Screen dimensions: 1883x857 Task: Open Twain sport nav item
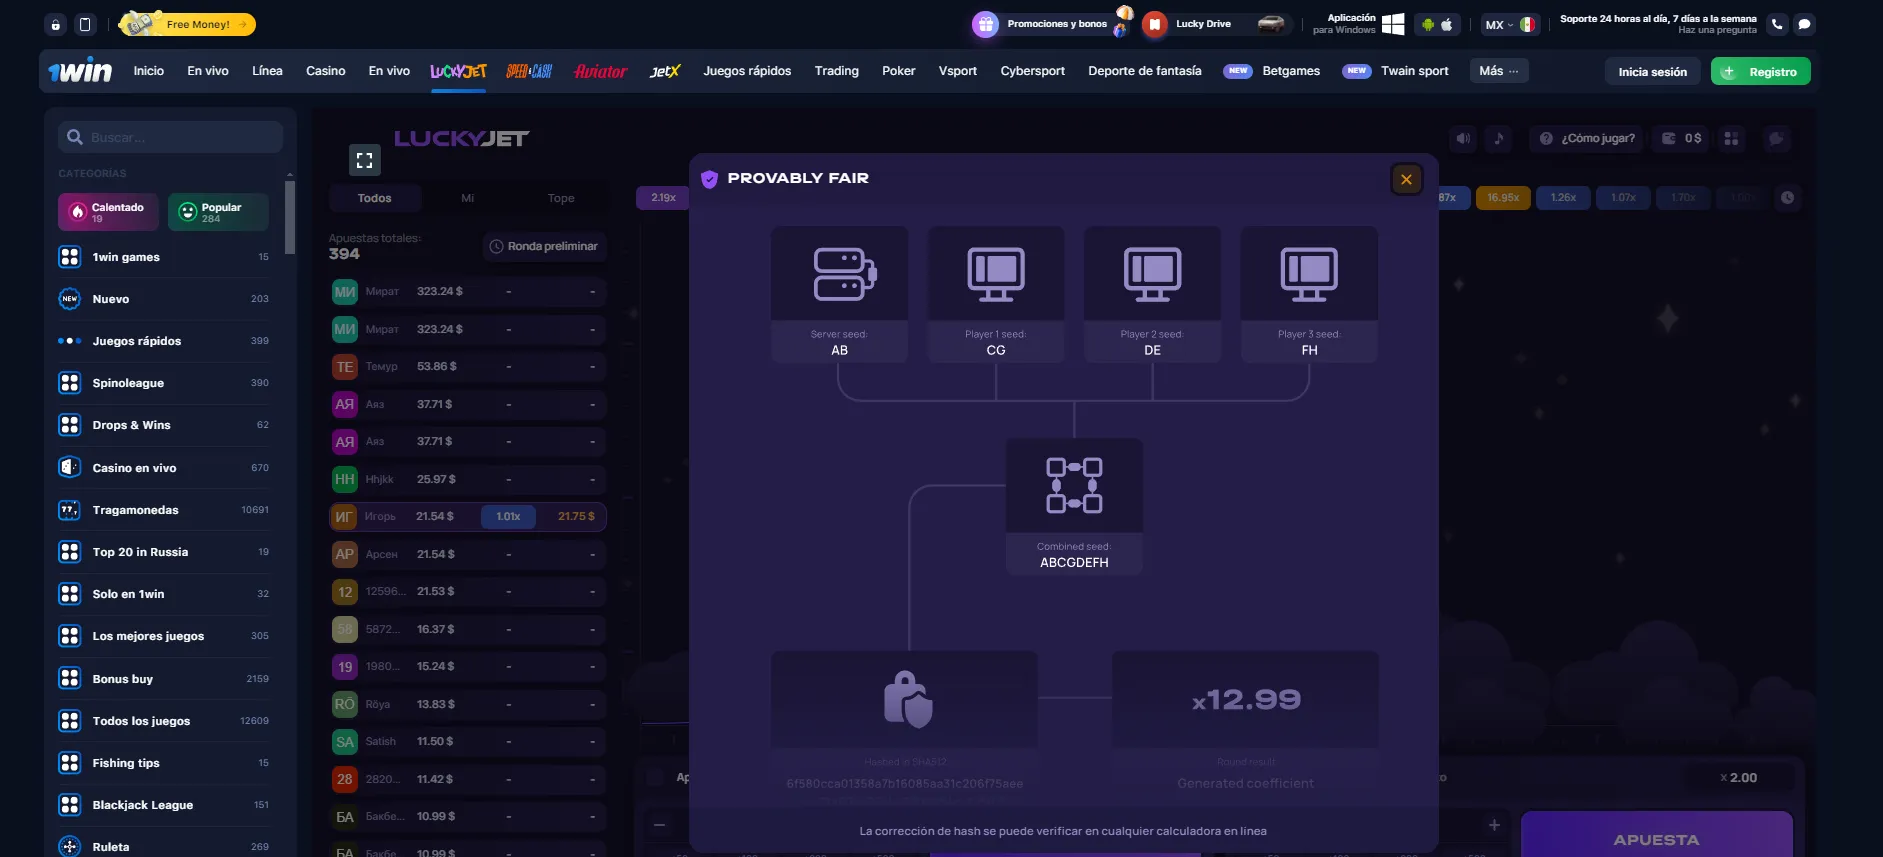[1415, 71]
